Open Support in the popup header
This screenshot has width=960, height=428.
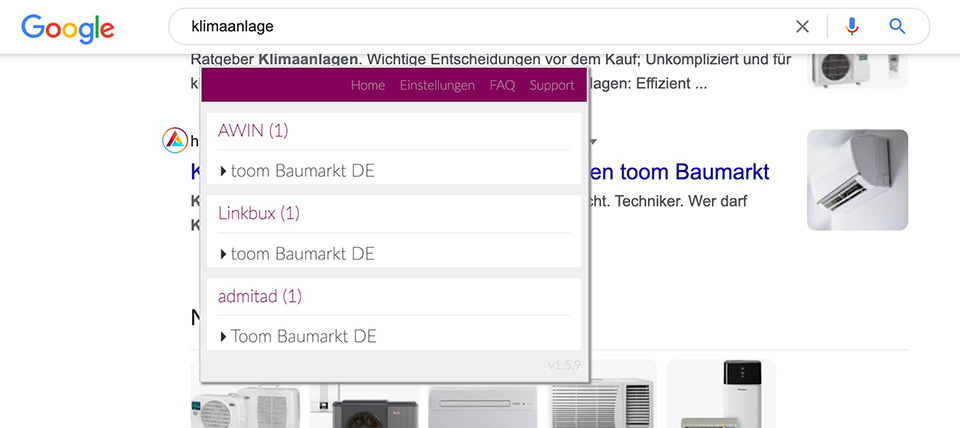(x=552, y=86)
